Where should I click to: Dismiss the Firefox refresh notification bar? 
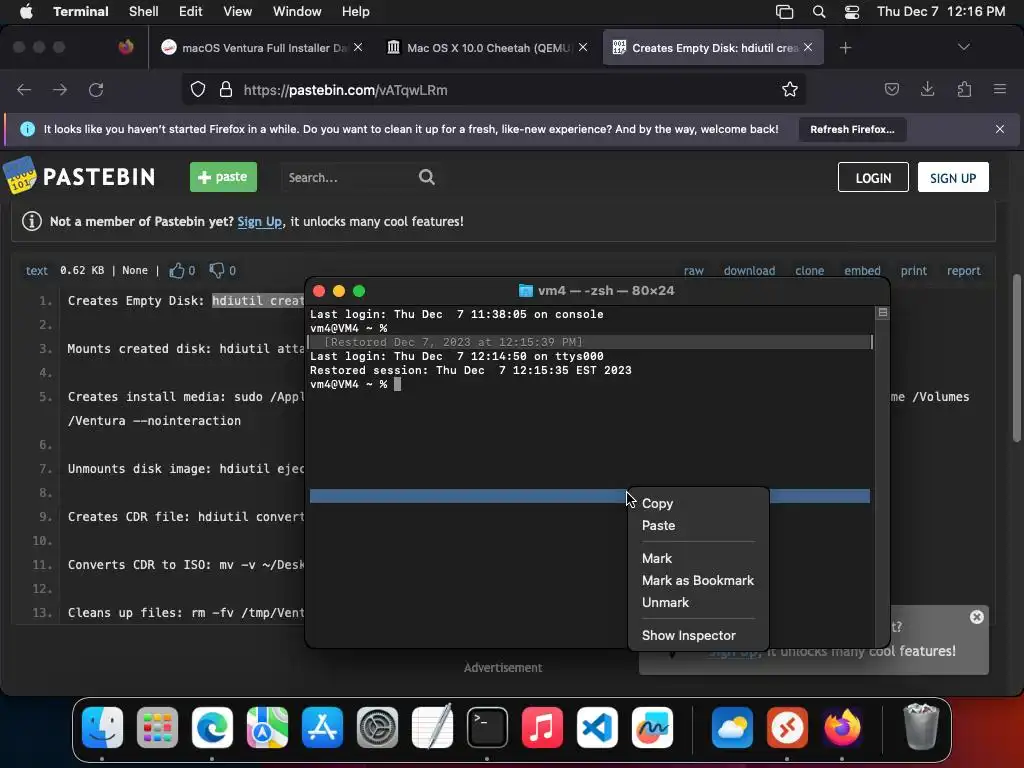coord(1000,129)
